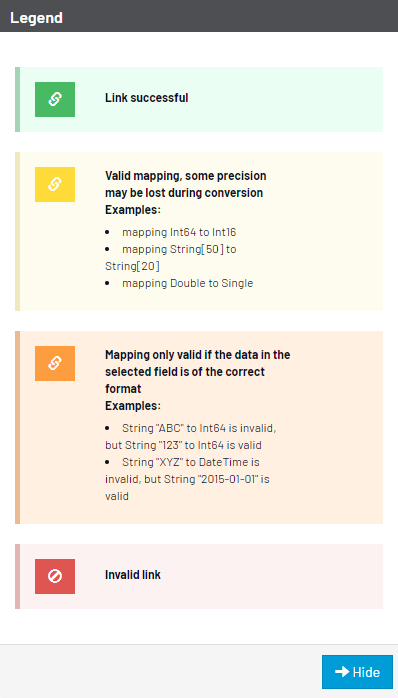The width and height of the screenshot is (398, 698).
Task: Click the 'Valid mapping, some precision' heading
Action: pyautogui.click(x=186, y=176)
